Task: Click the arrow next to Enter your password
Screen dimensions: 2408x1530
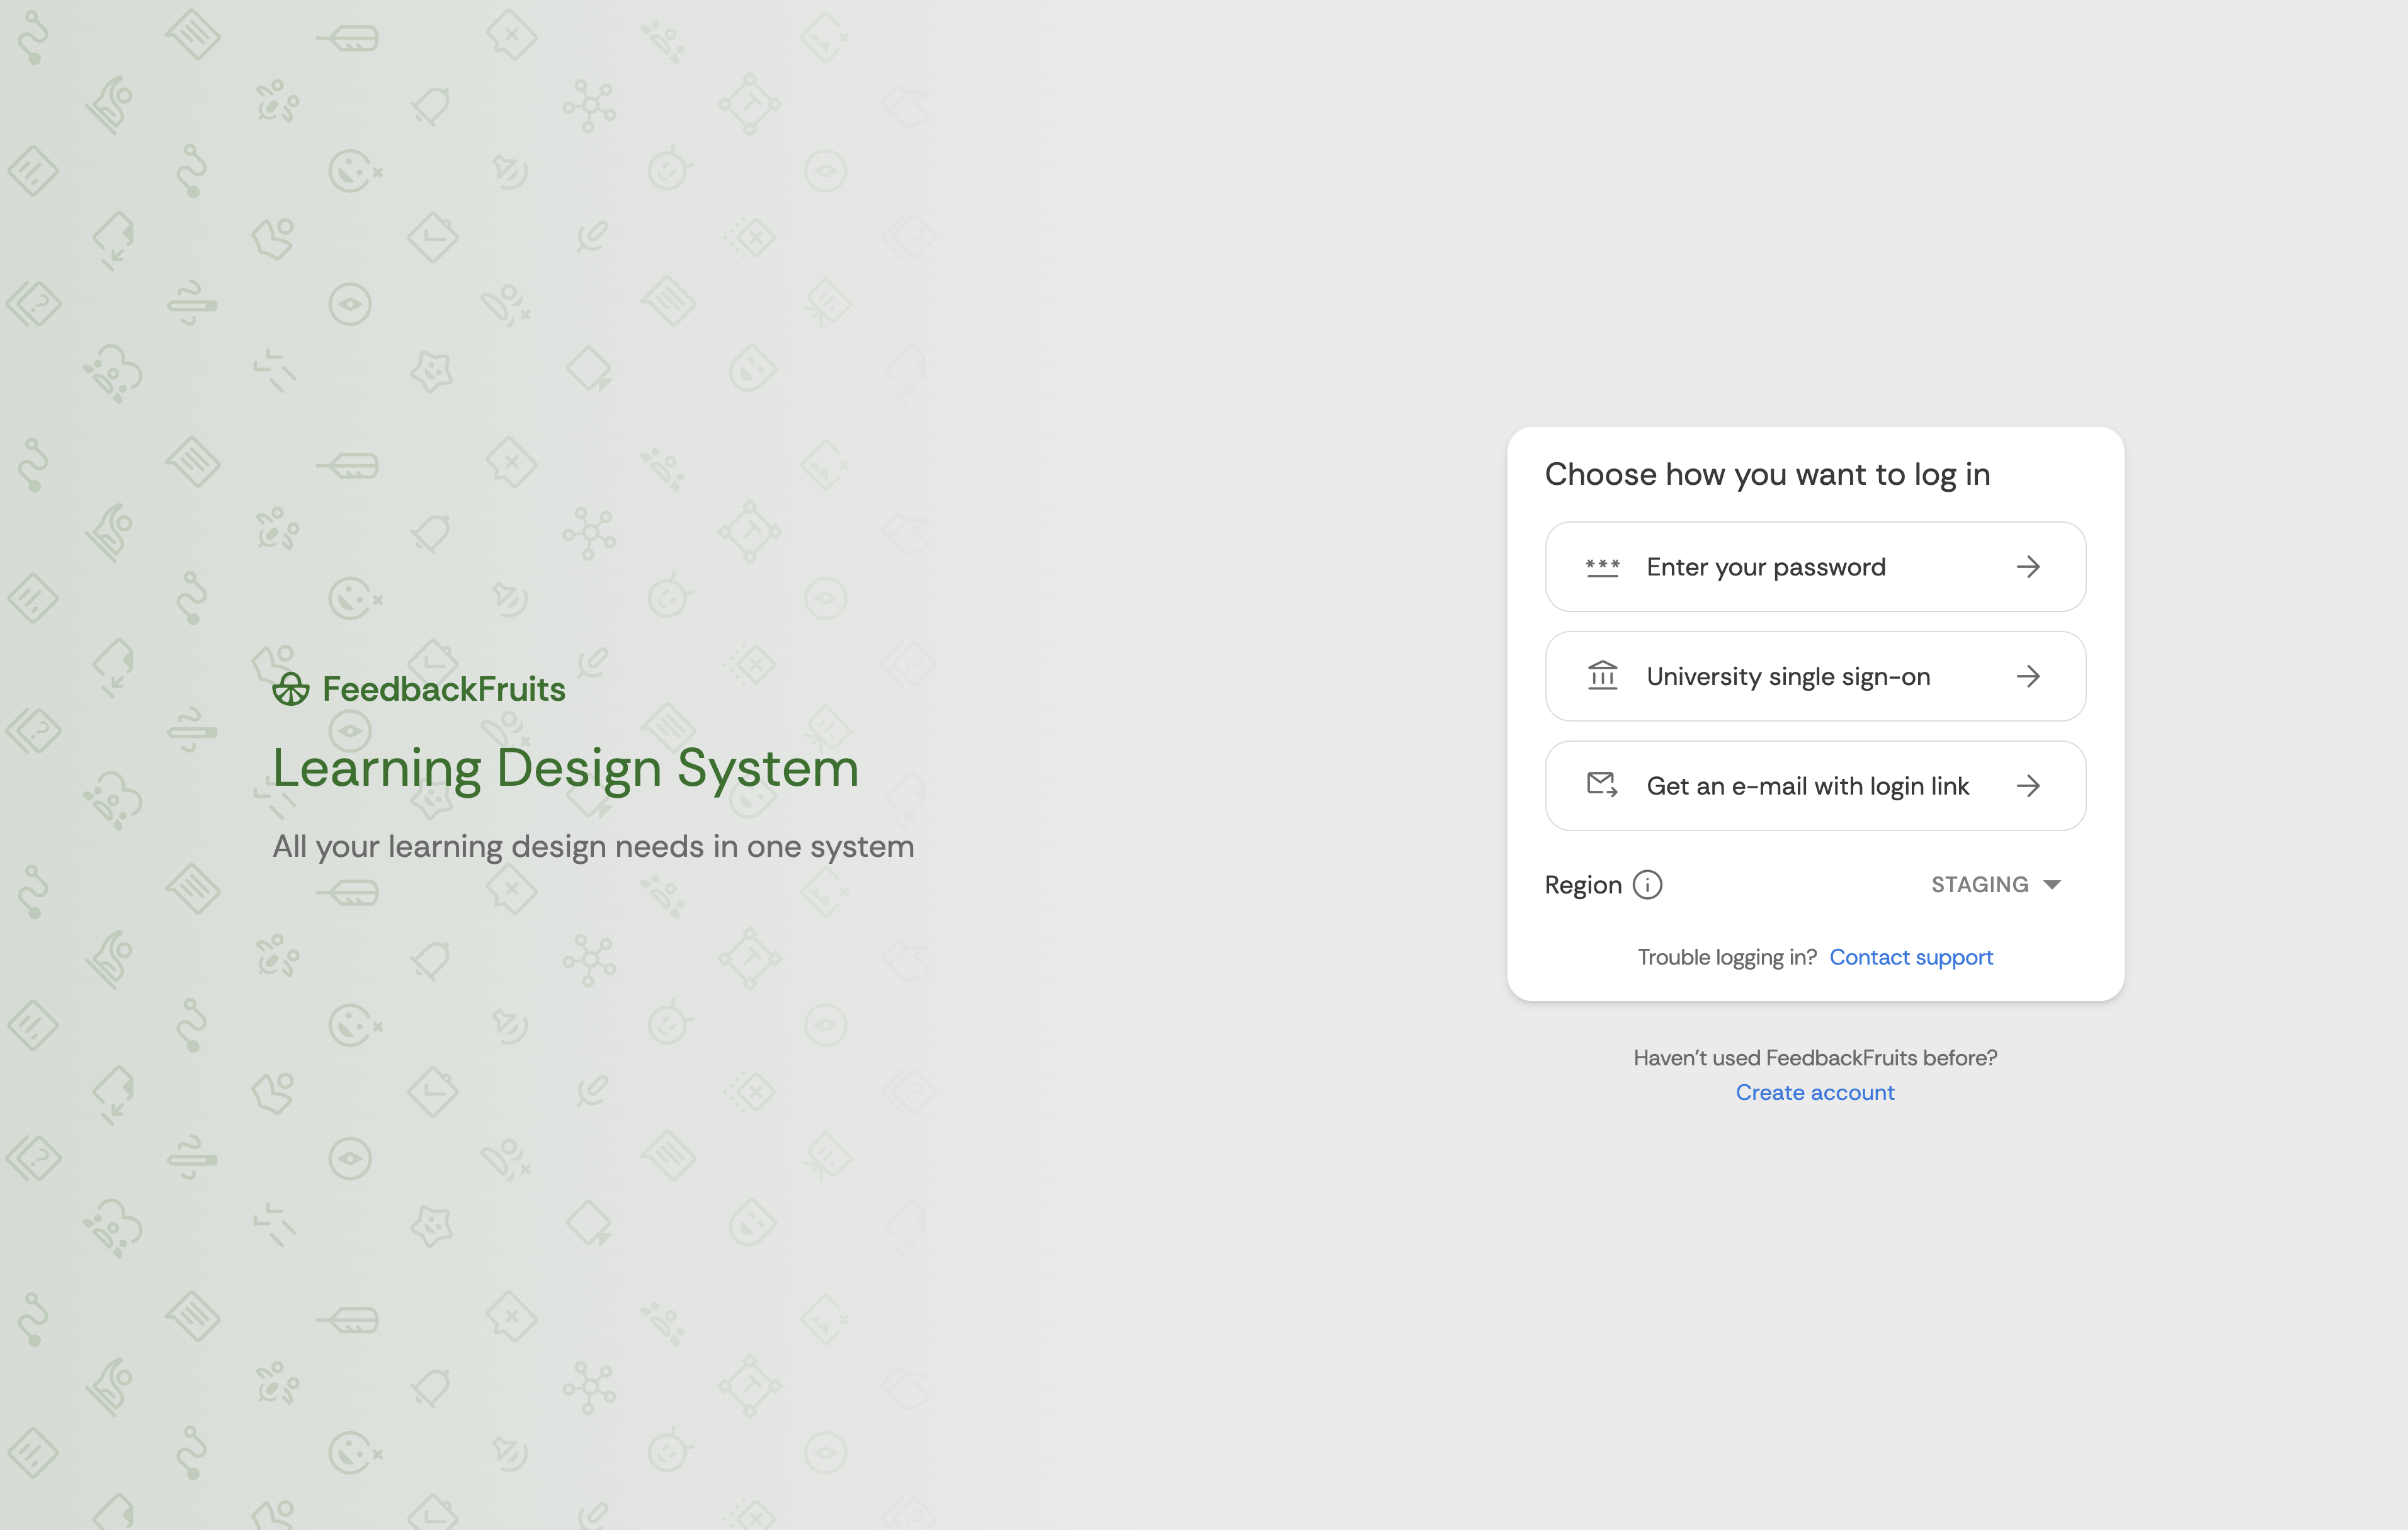Action: pos(2028,567)
